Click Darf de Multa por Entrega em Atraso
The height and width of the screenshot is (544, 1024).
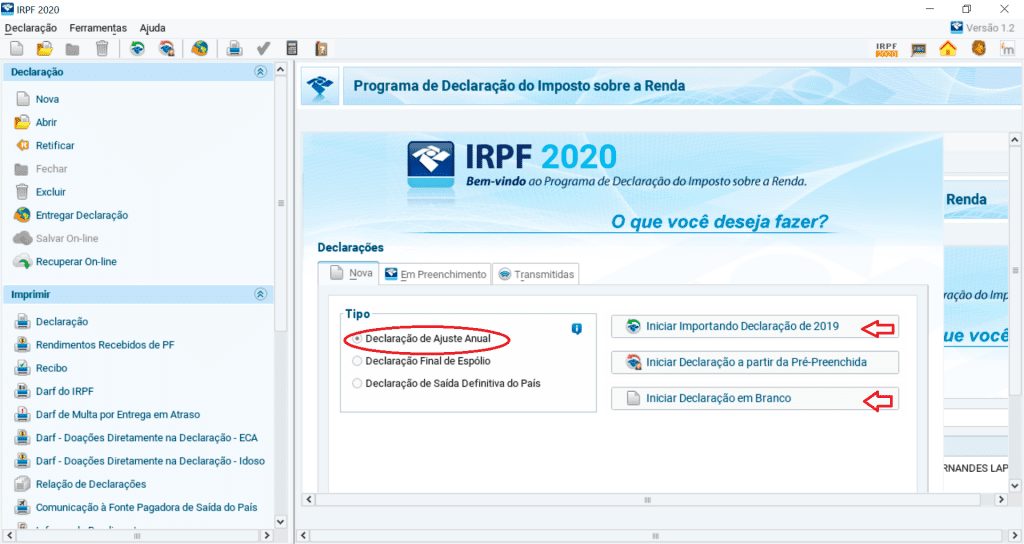tap(118, 415)
